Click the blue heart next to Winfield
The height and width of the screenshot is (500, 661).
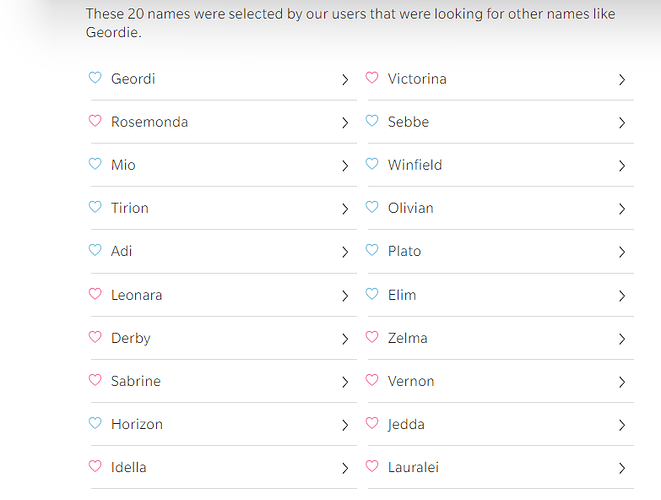[372, 164]
